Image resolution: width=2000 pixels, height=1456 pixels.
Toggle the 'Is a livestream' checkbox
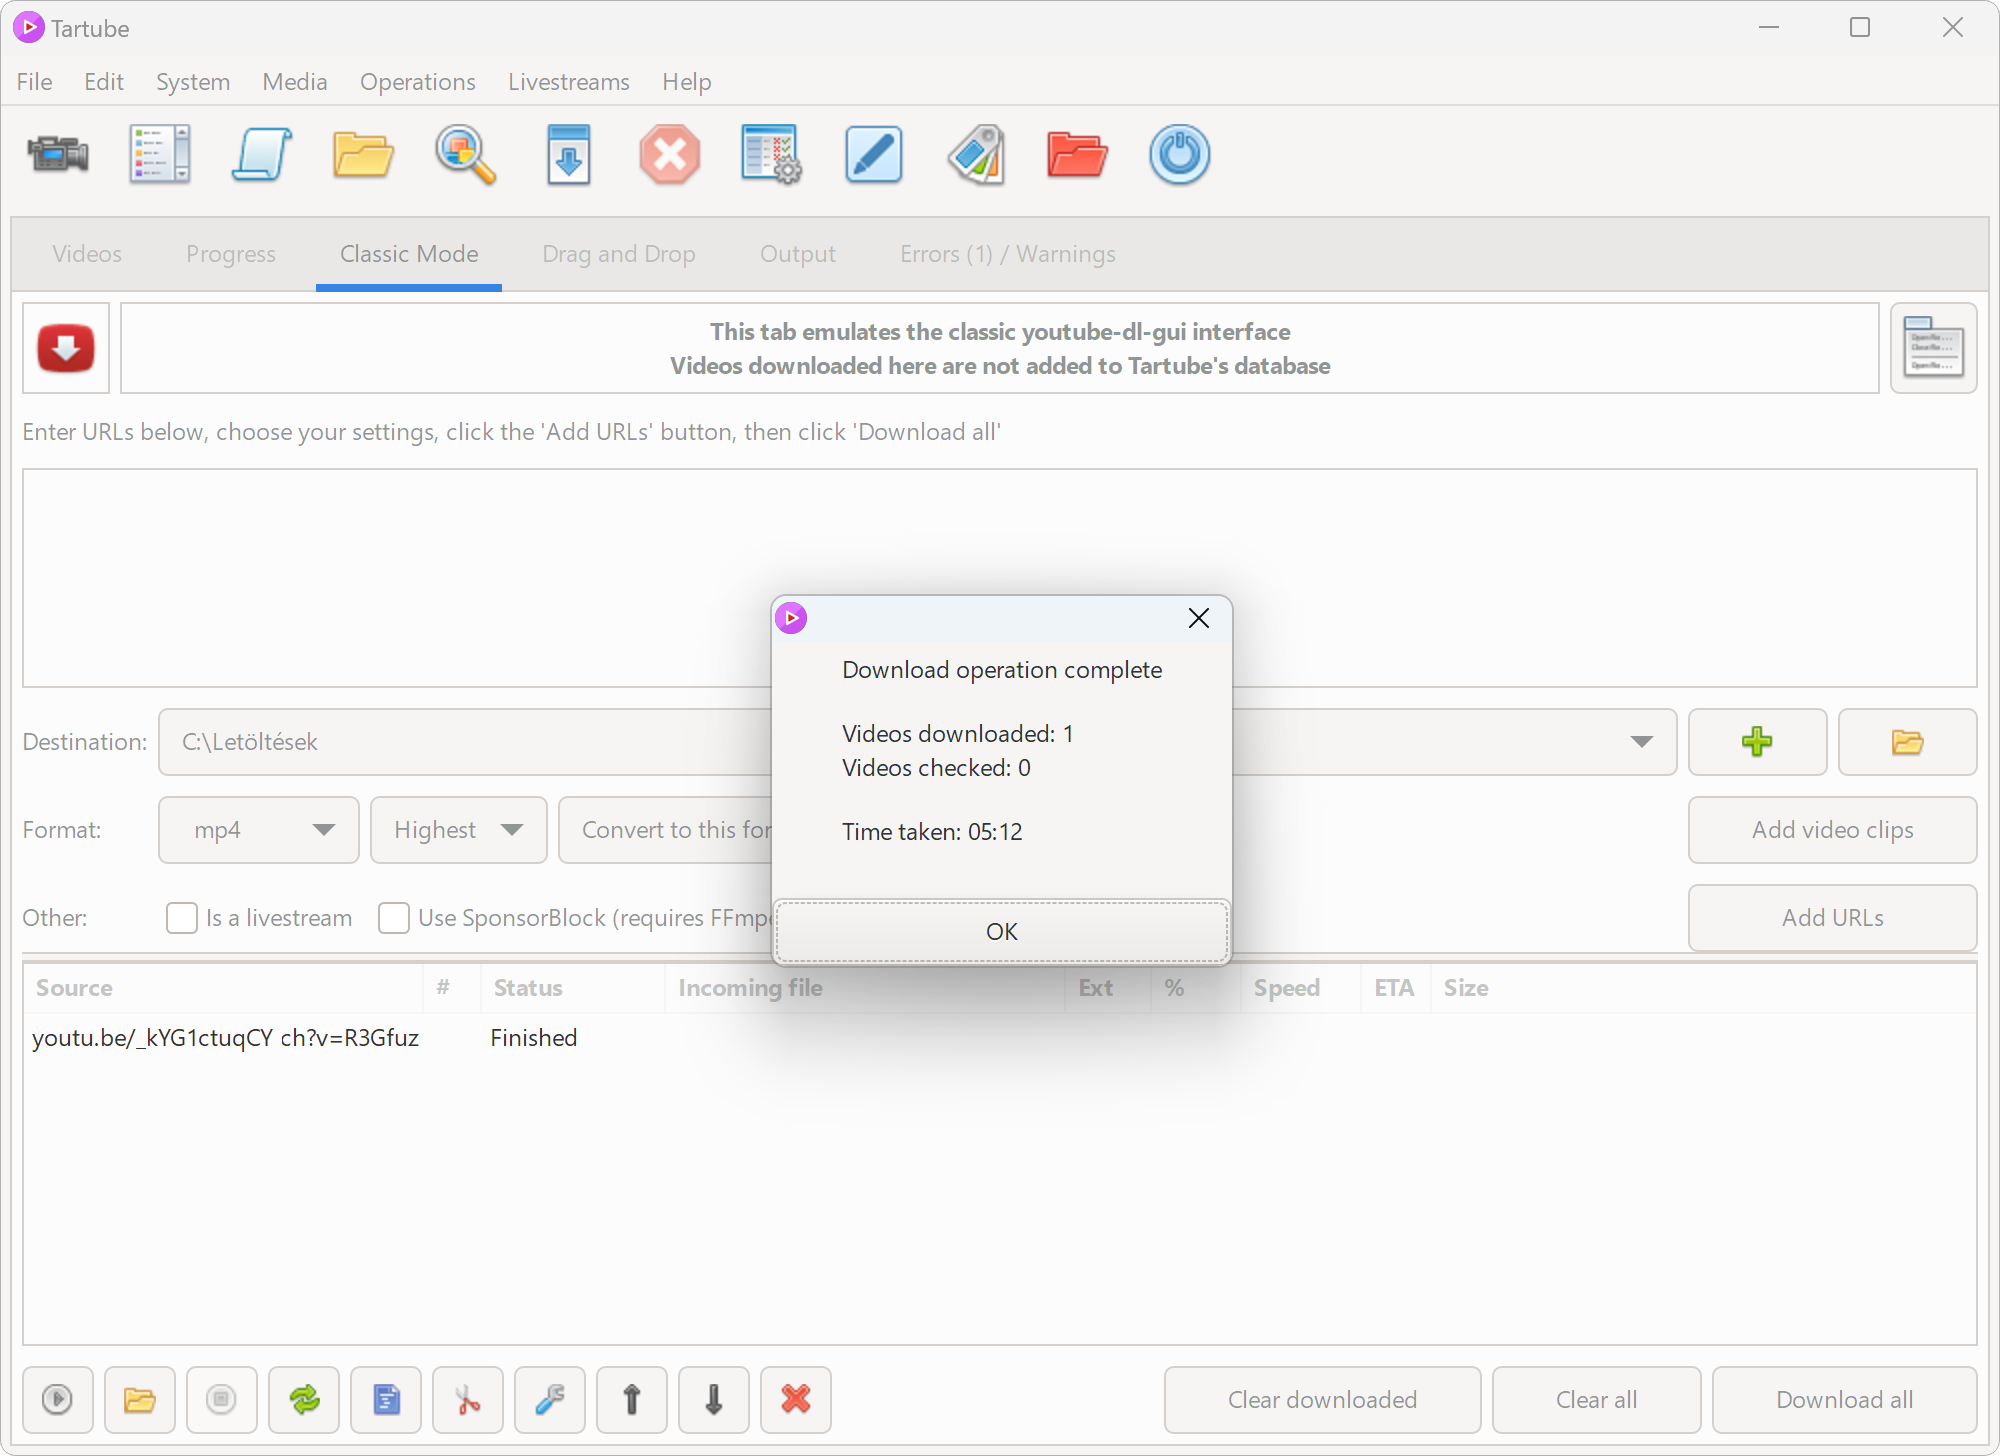[x=182, y=918]
